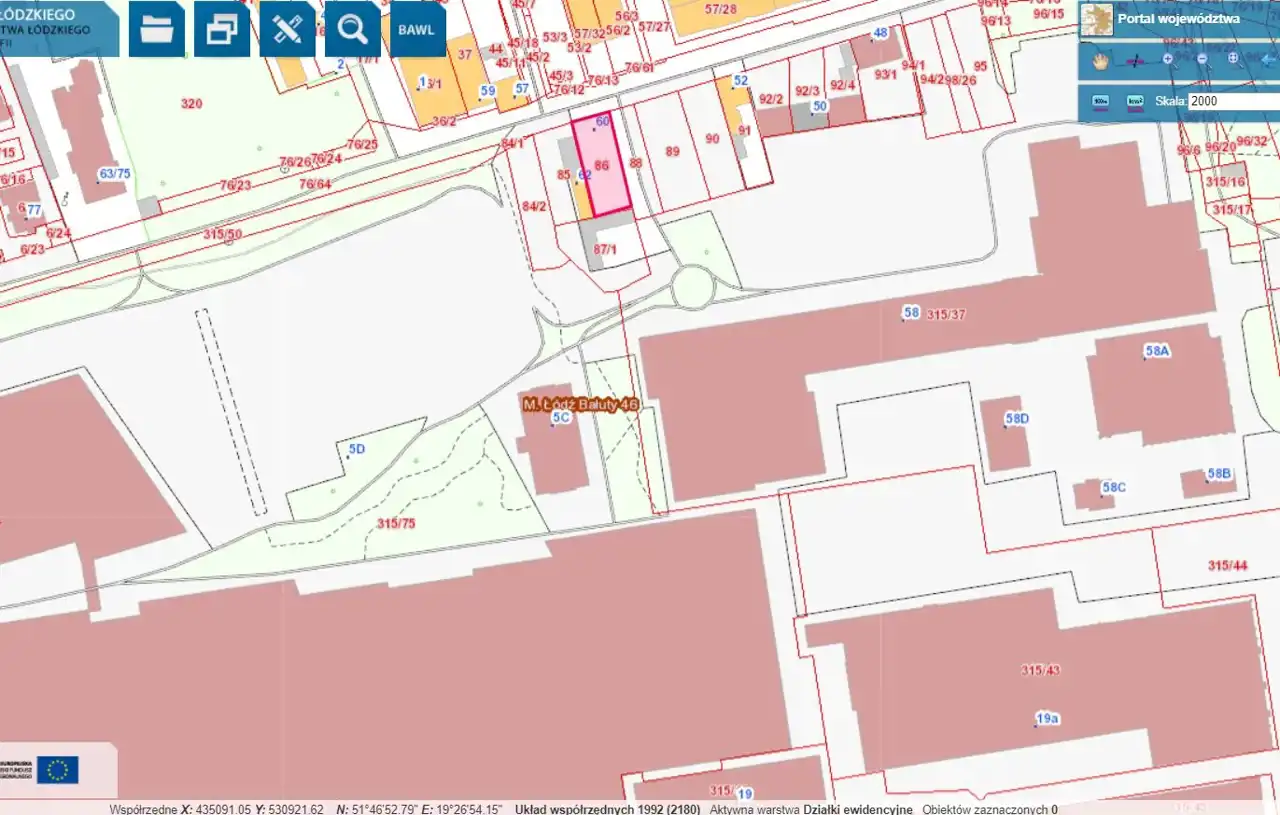
Task: Click parcel label 315/50
Action: 222,235
